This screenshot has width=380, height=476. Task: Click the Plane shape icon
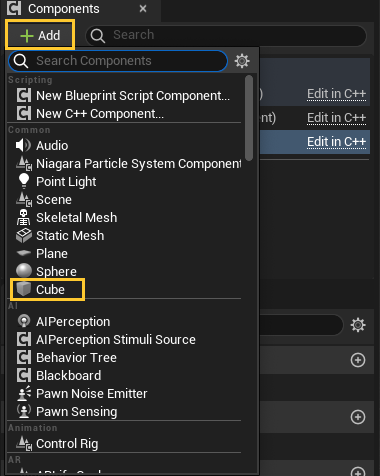(x=24, y=253)
